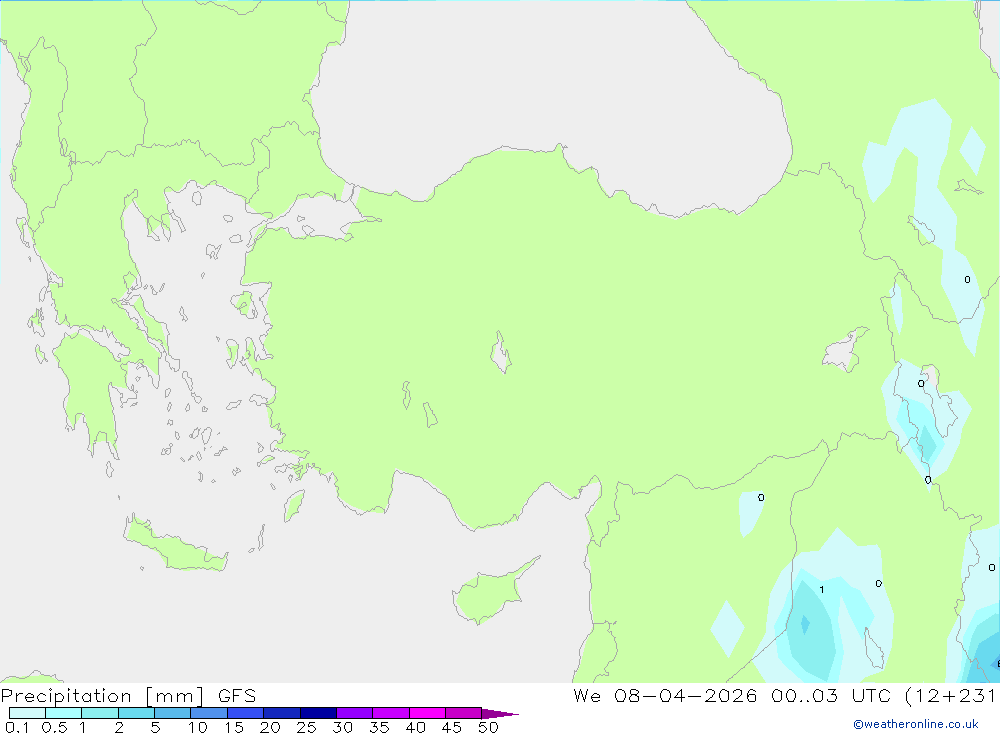Click legend value label '30'

point(342,727)
